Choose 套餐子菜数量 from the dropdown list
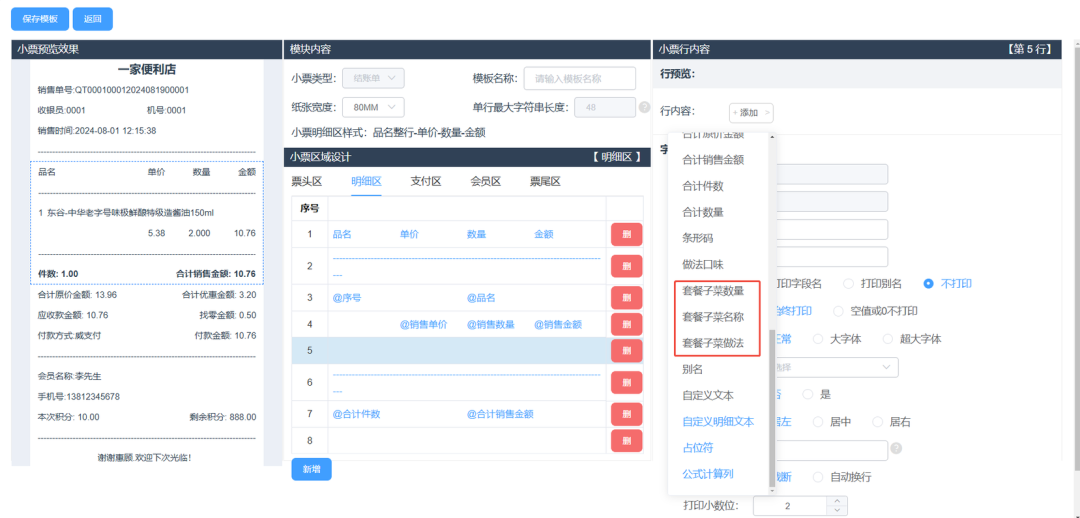 713,291
